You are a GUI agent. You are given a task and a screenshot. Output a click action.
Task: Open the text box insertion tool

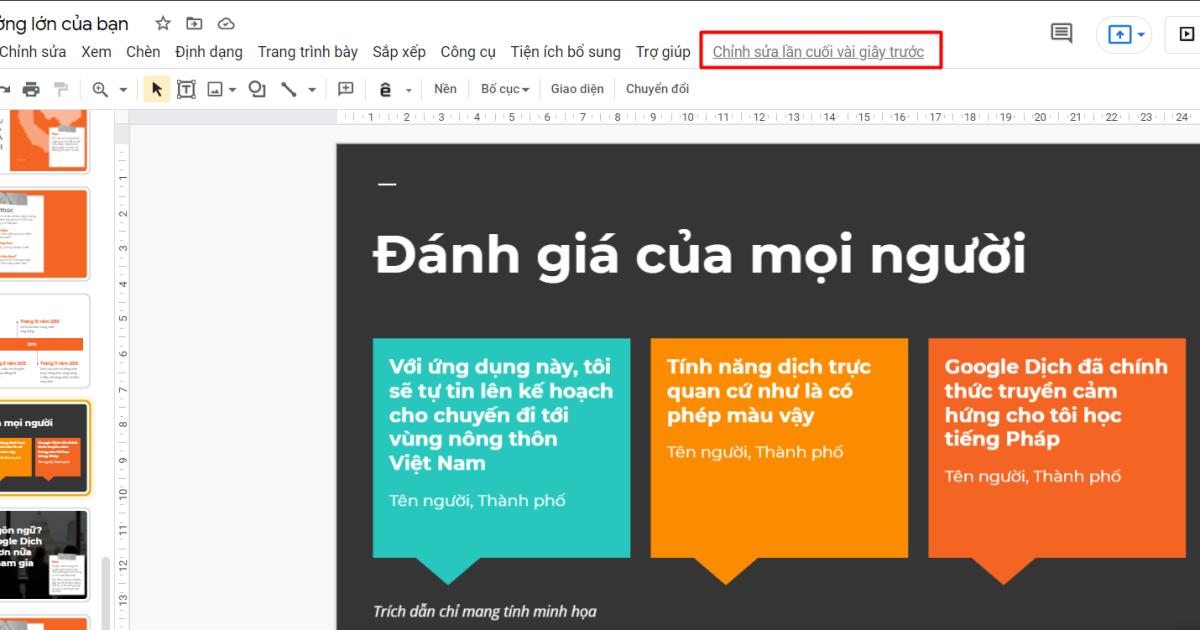[x=186, y=88]
